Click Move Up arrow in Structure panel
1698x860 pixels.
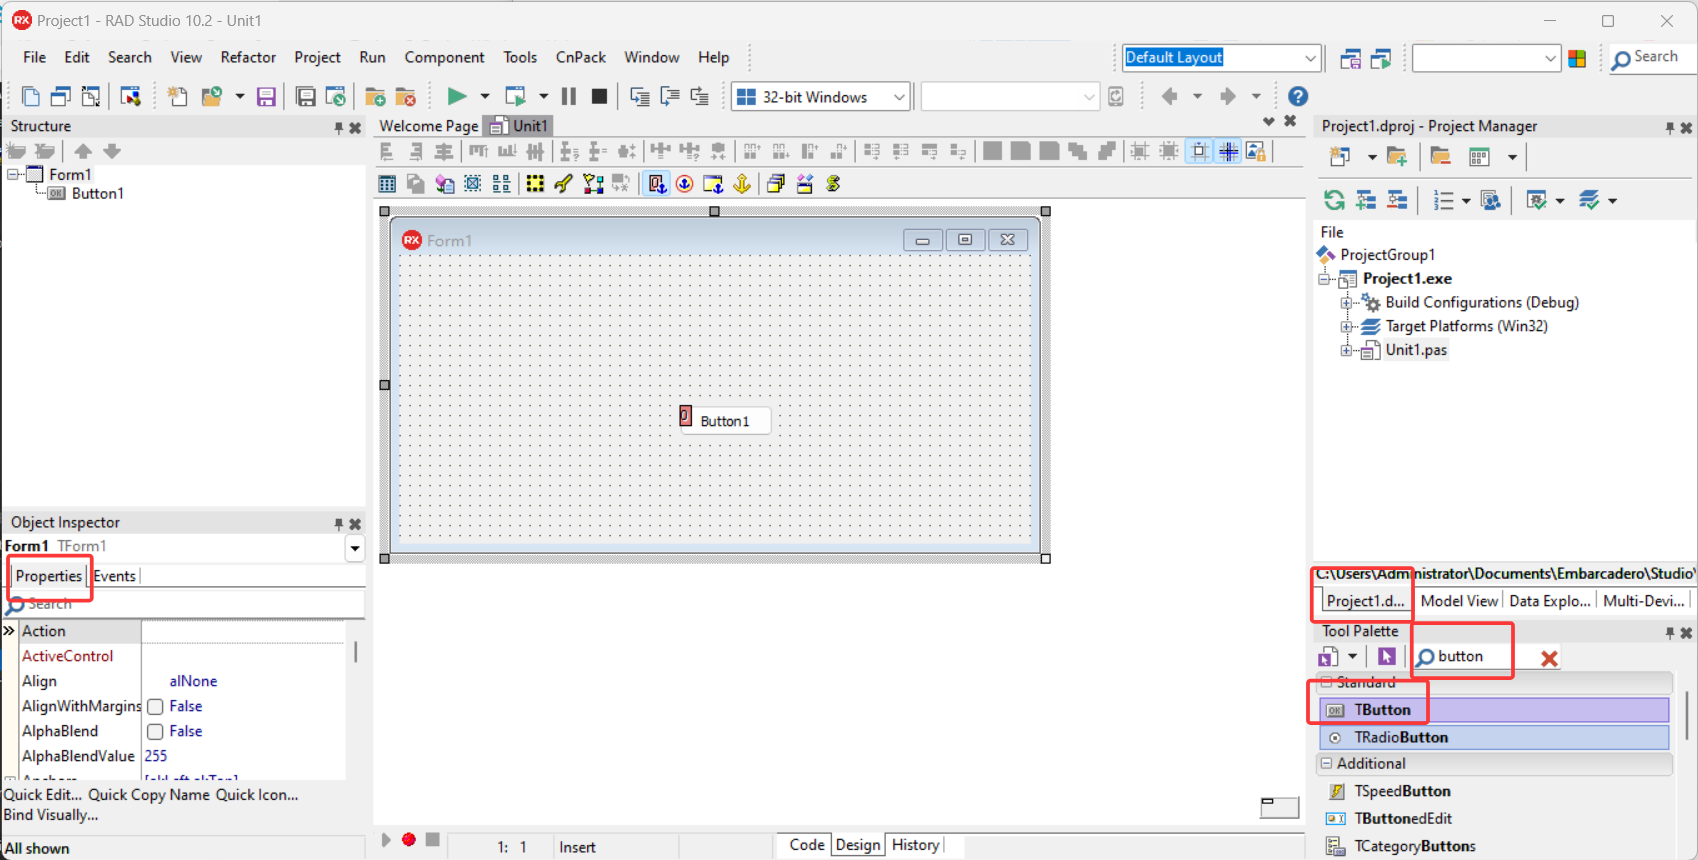(x=83, y=151)
